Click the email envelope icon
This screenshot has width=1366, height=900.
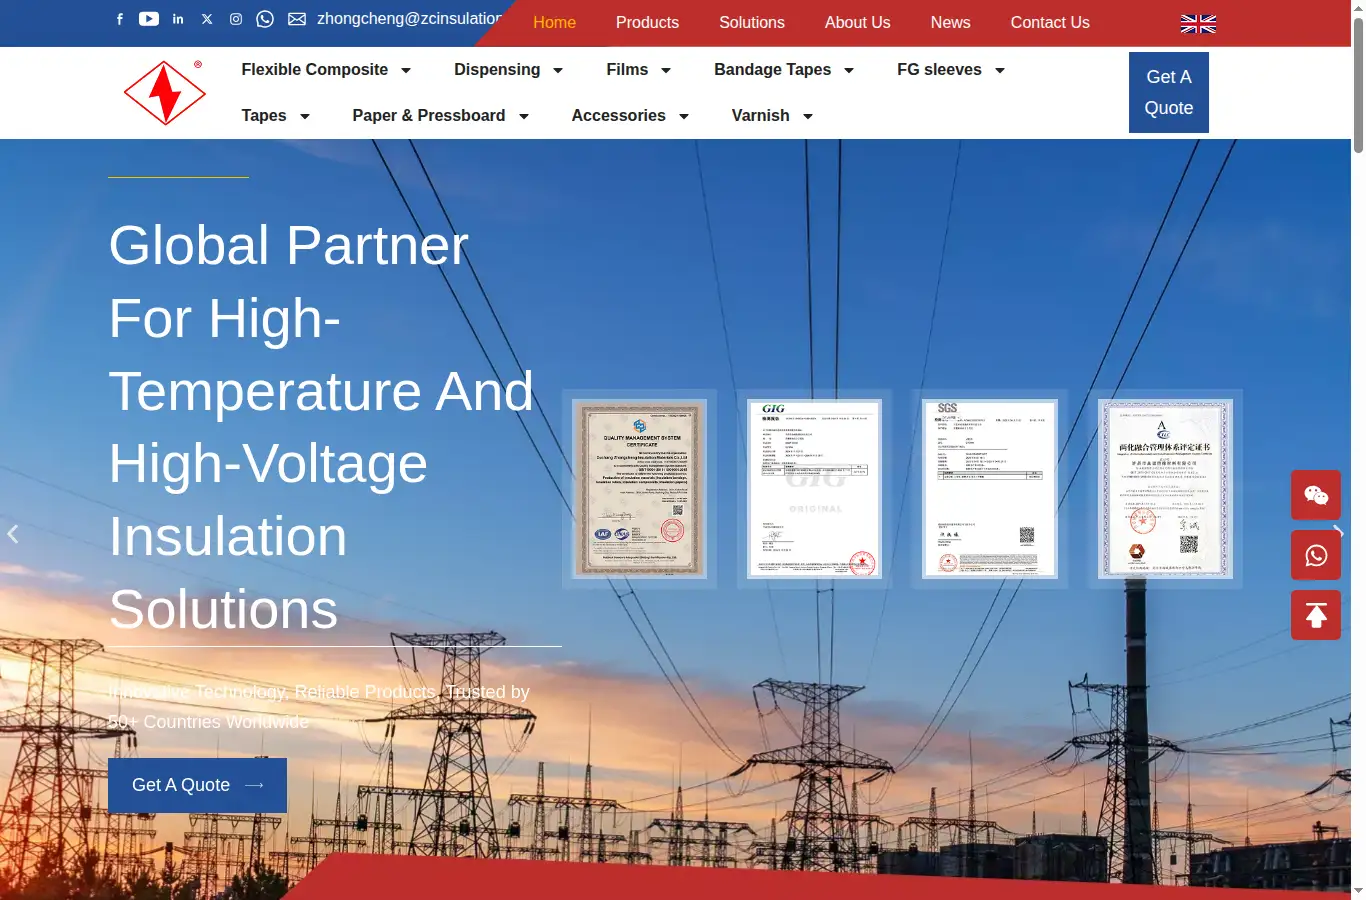[x=297, y=19]
